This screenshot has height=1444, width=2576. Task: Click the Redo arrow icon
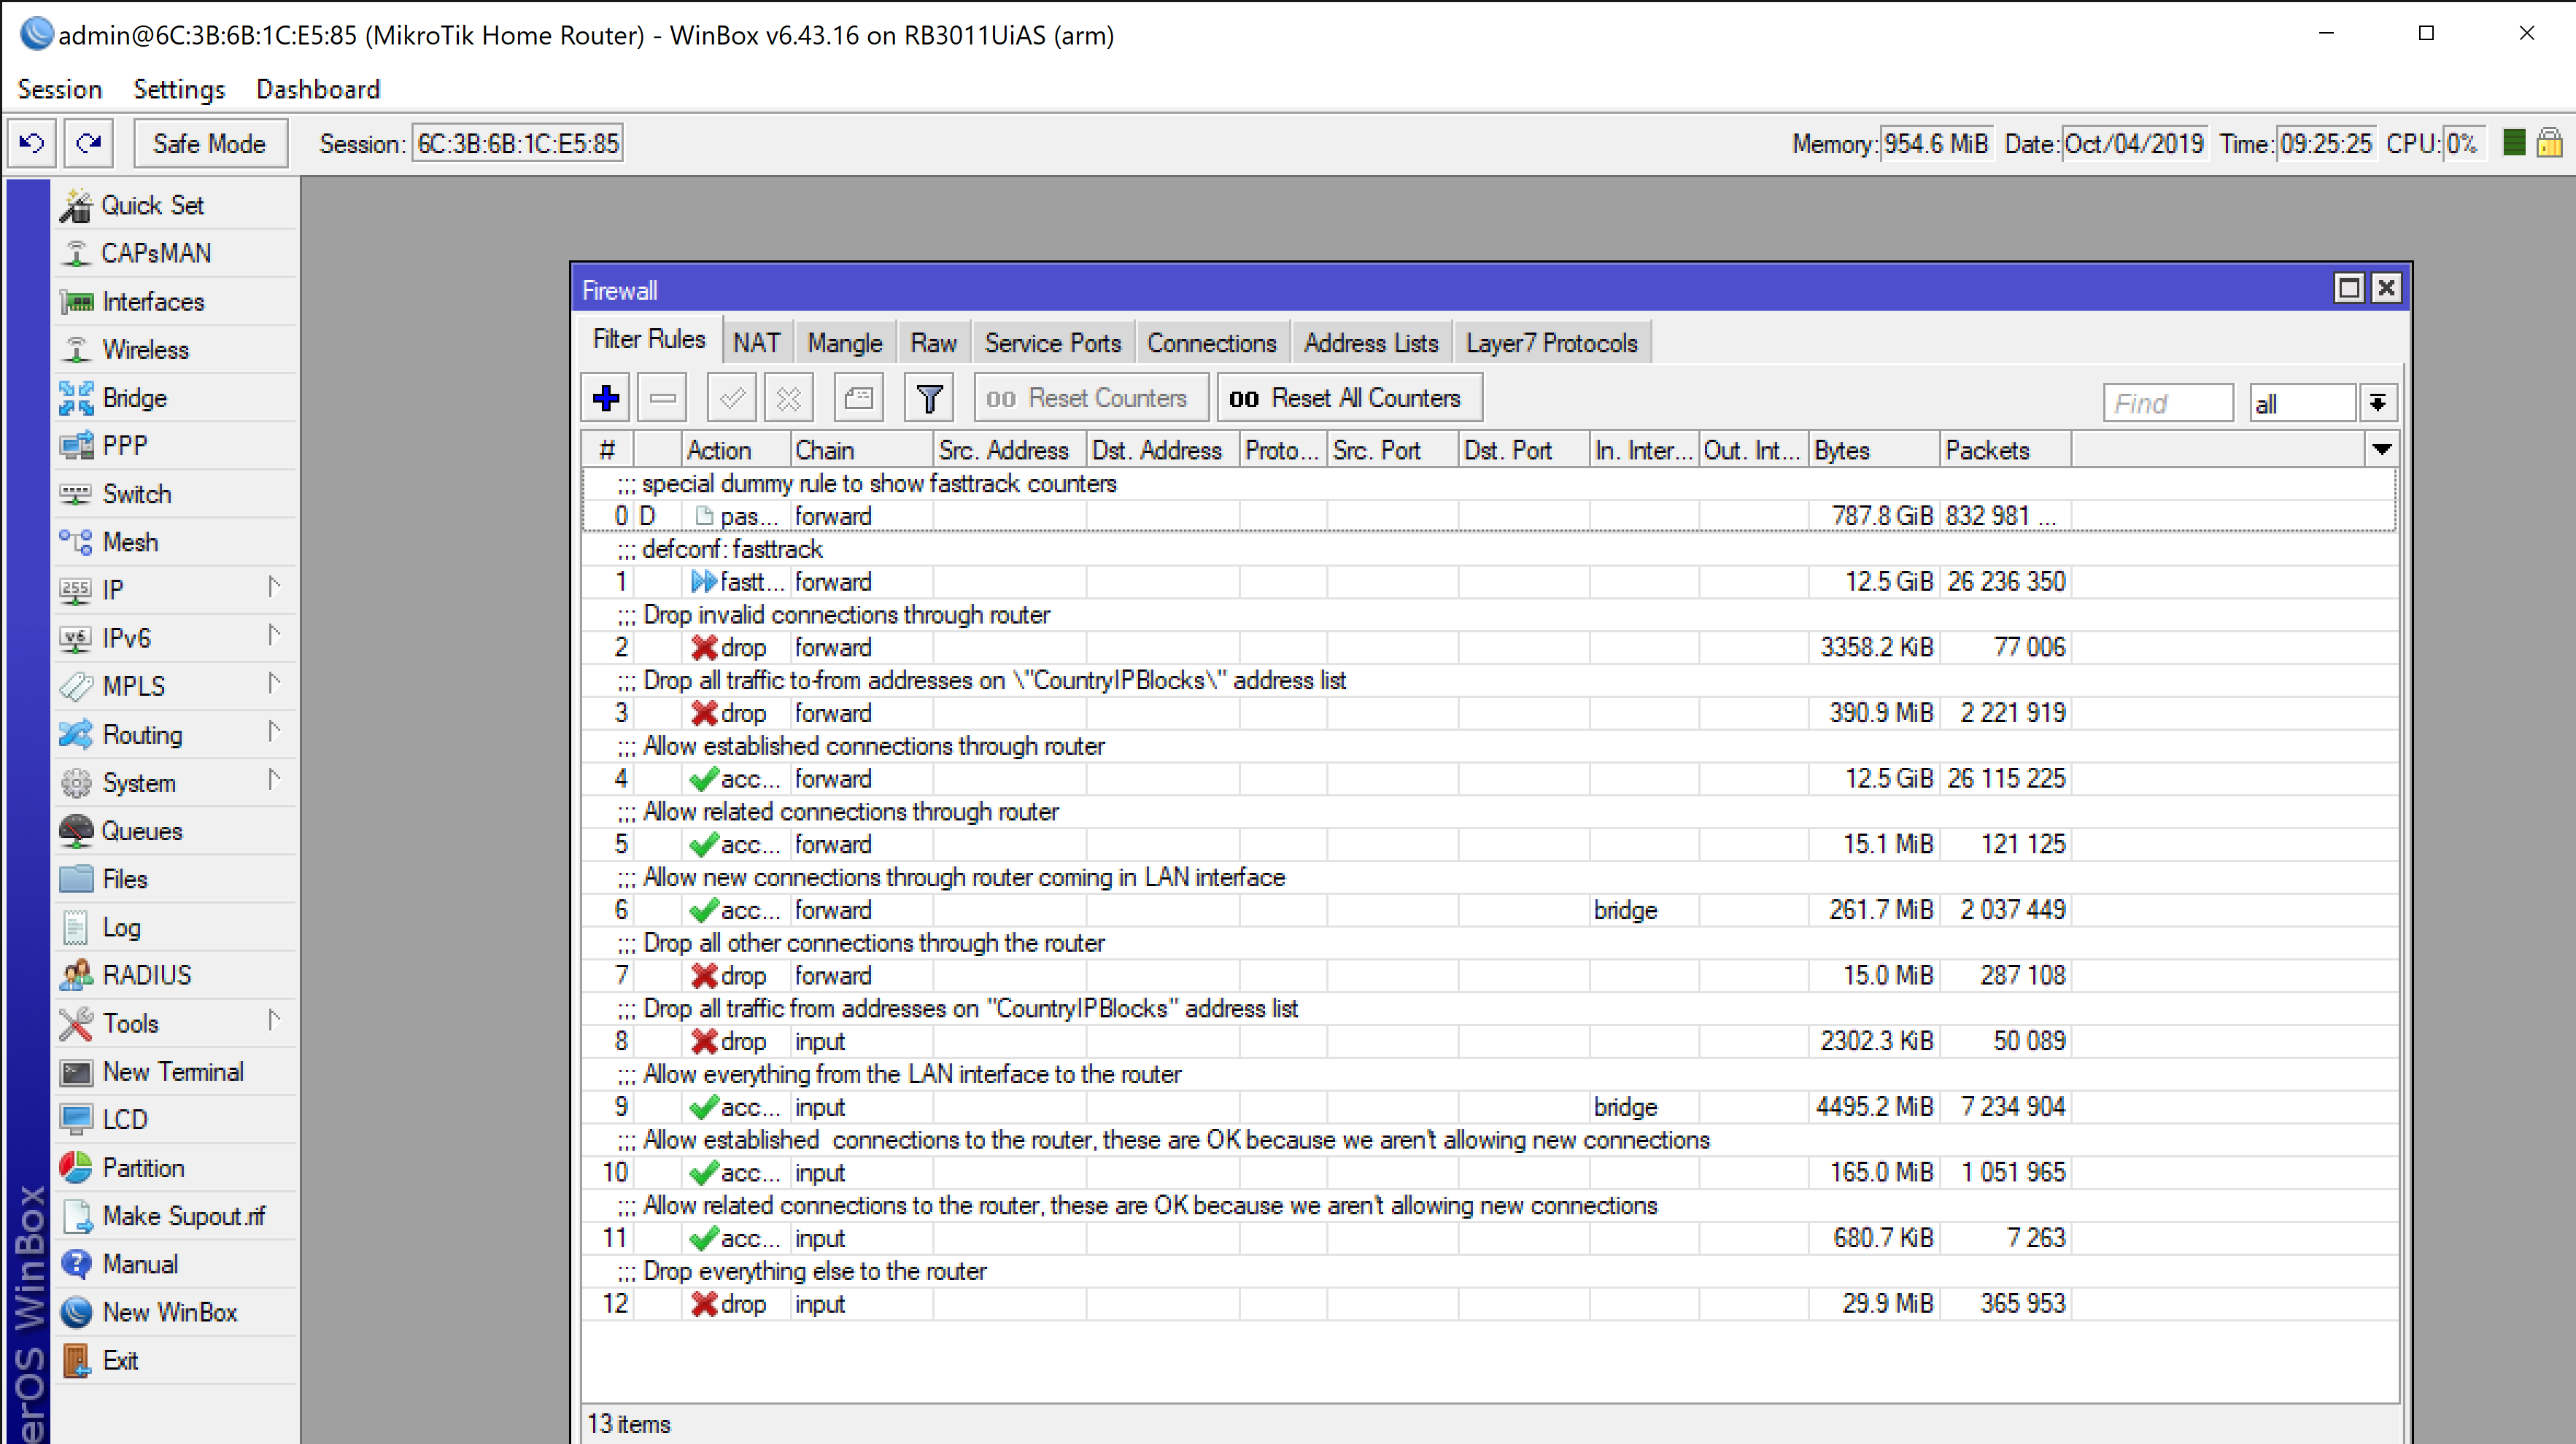[x=89, y=144]
